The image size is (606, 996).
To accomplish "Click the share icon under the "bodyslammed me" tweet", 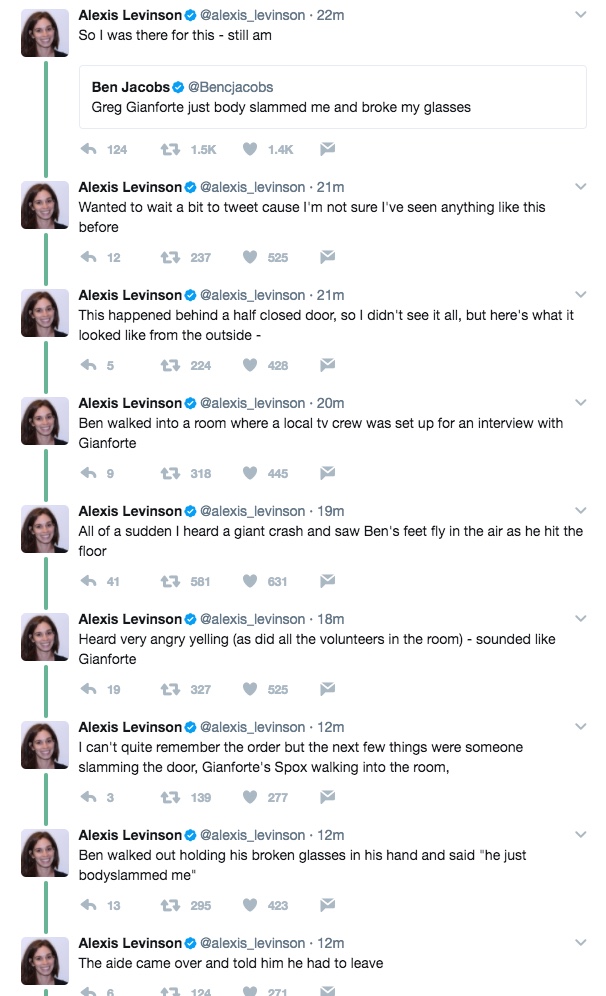I will click(x=328, y=905).
